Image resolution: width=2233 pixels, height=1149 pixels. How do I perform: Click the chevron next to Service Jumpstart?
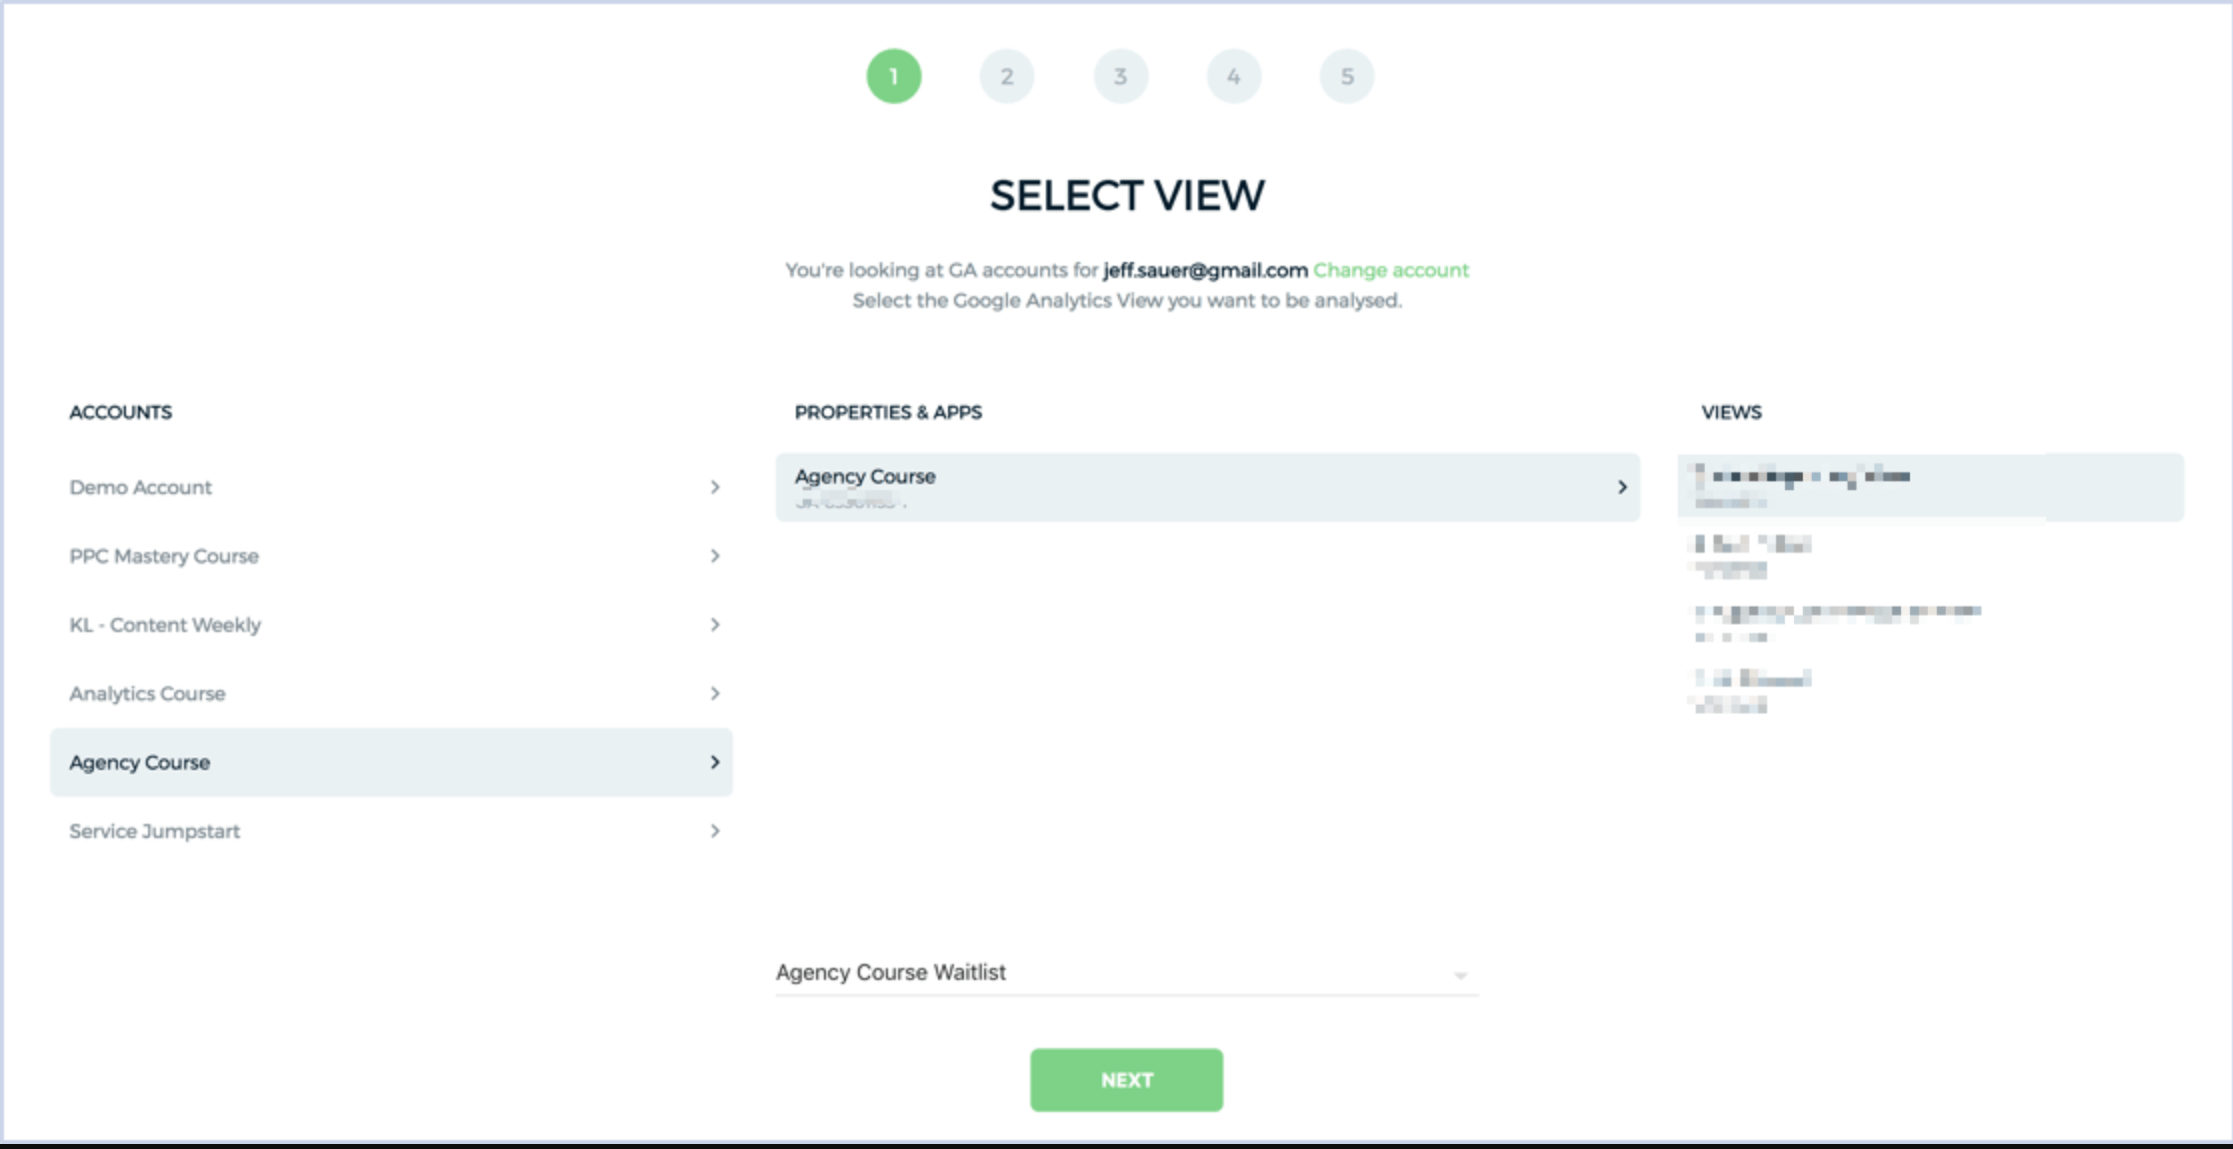pyautogui.click(x=714, y=831)
